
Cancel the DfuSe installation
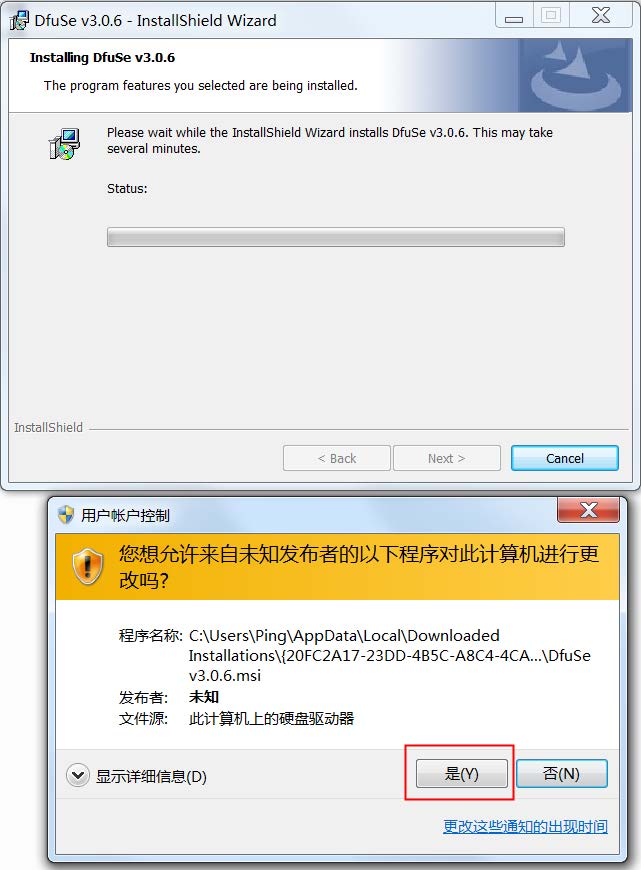[564, 458]
